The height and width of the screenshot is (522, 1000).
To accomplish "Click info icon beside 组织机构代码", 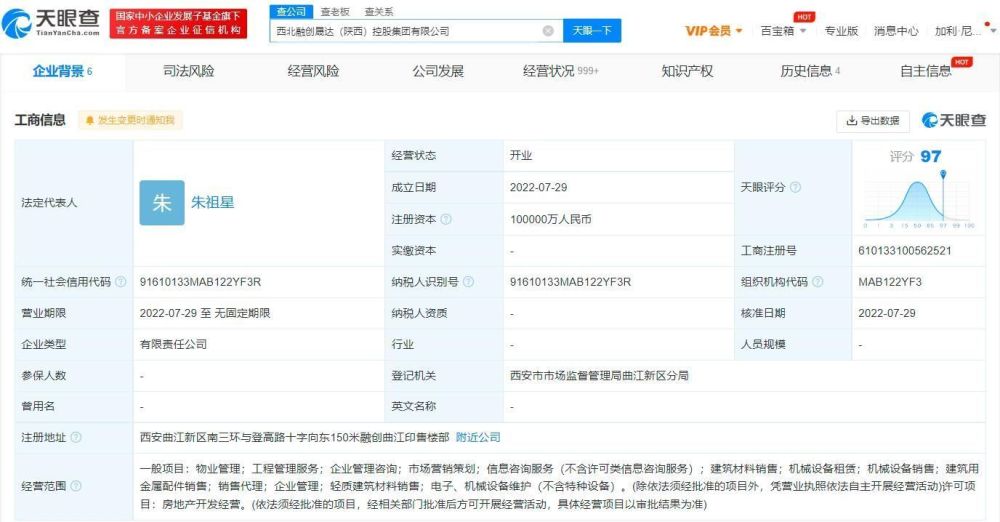I will point(818,281).
